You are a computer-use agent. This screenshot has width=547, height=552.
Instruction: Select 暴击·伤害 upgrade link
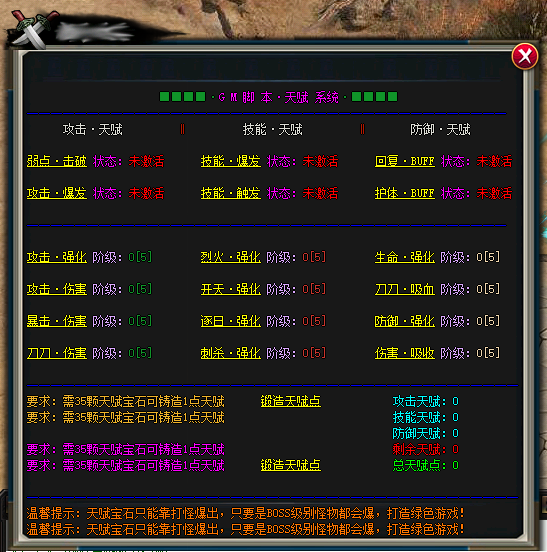tap(57, 321)
